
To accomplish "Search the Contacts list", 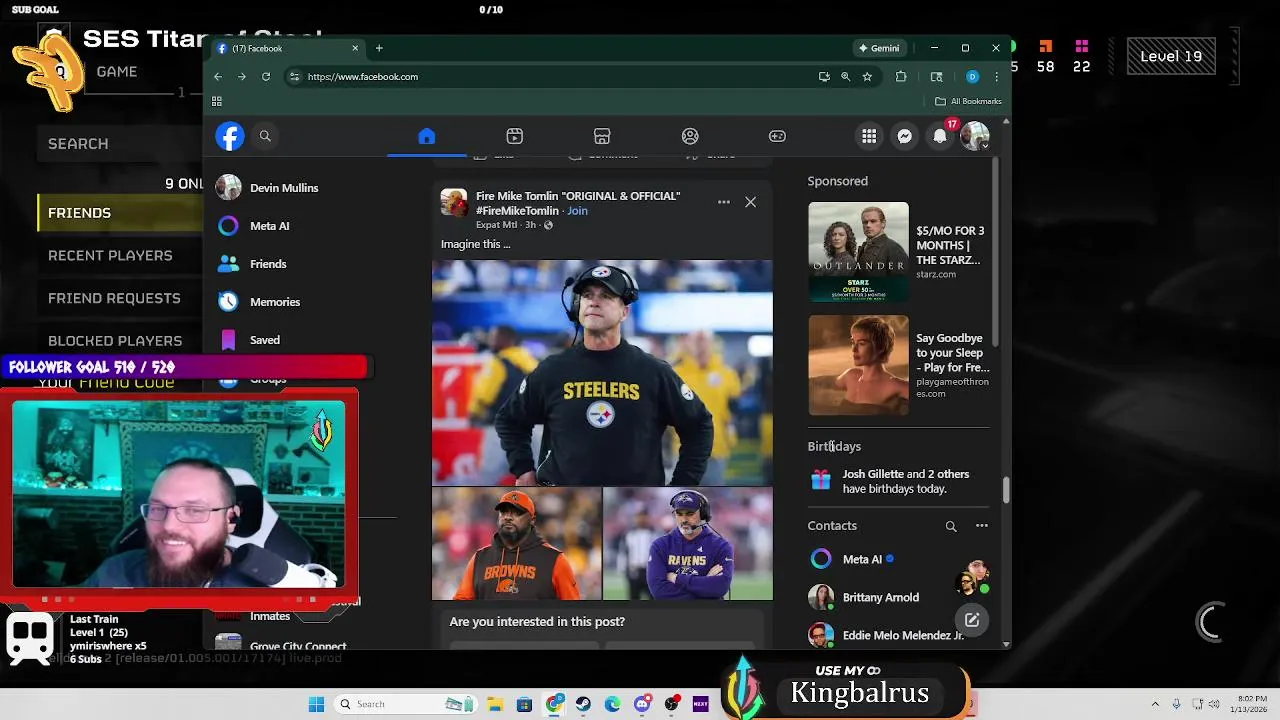I will click(951, 526).
